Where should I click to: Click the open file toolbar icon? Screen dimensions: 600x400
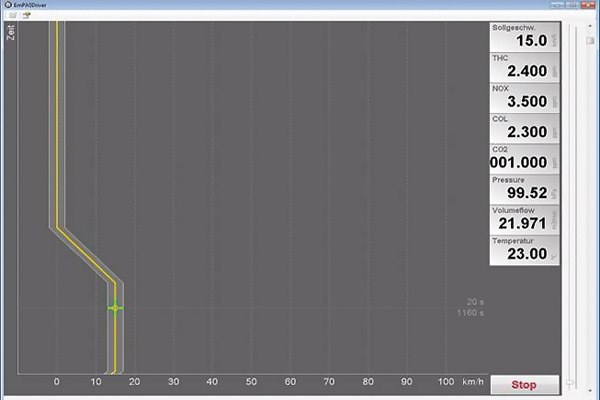[x=12, y=17]
